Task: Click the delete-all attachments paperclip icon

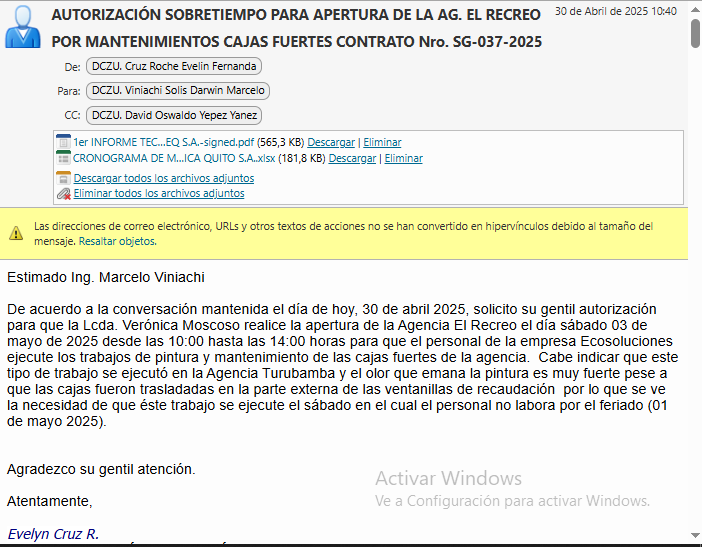Action: click(x=64, y=193)
